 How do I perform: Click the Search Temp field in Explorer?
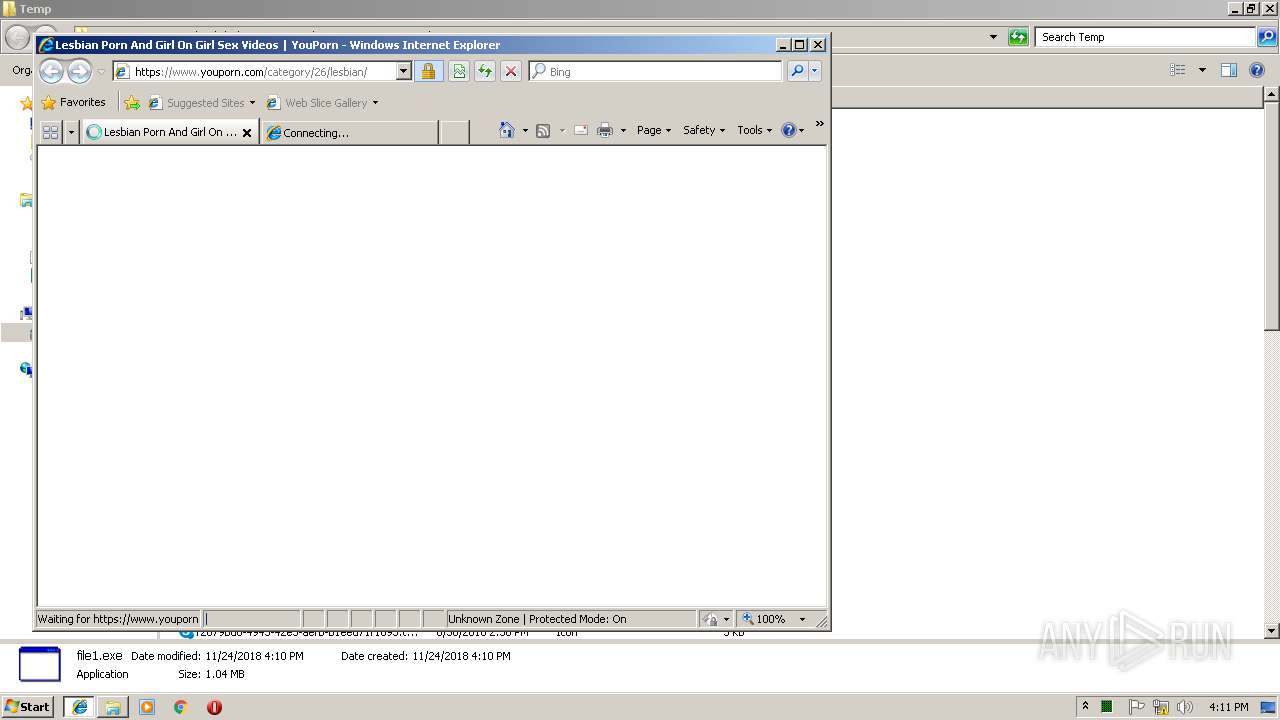(x=1146, y=37)
